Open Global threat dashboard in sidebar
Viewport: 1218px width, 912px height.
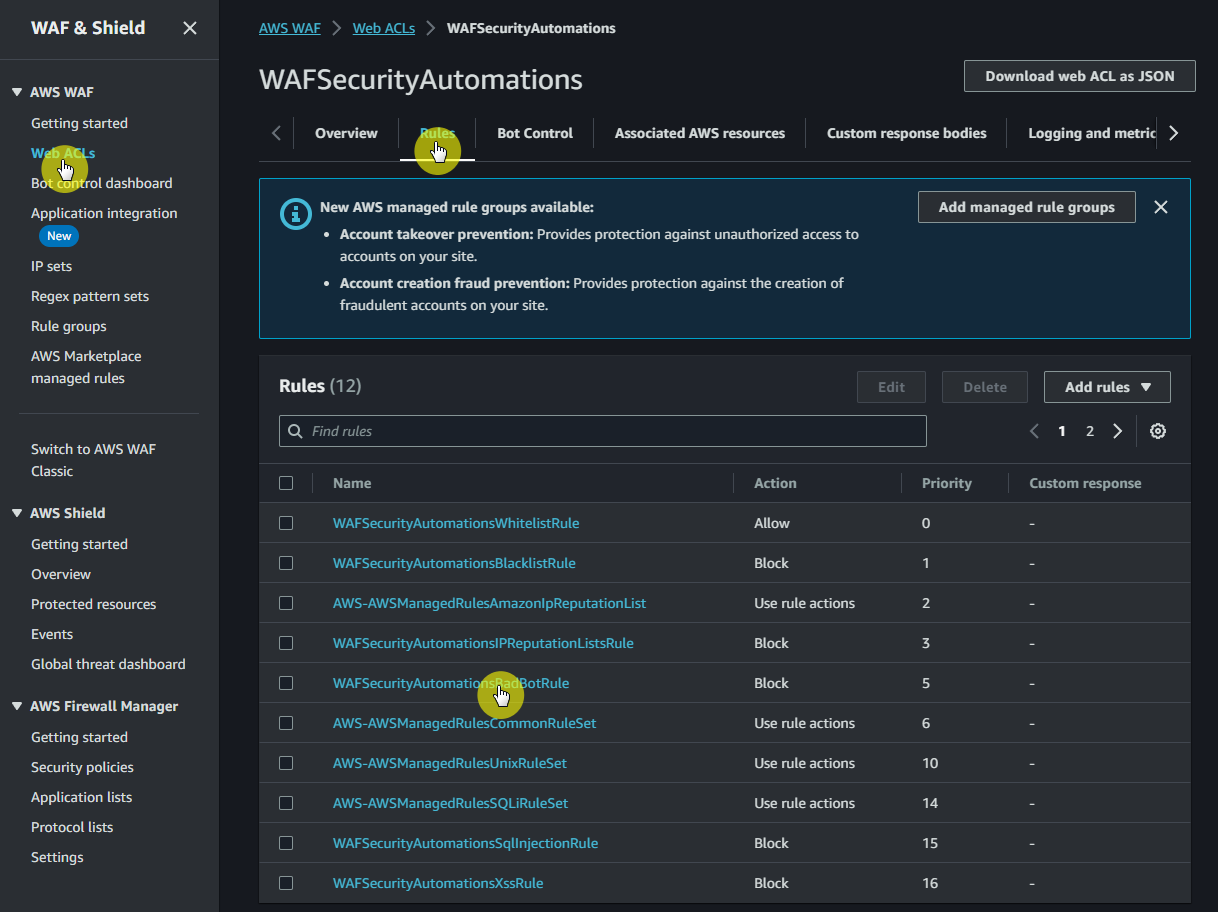tap(108, 664)
